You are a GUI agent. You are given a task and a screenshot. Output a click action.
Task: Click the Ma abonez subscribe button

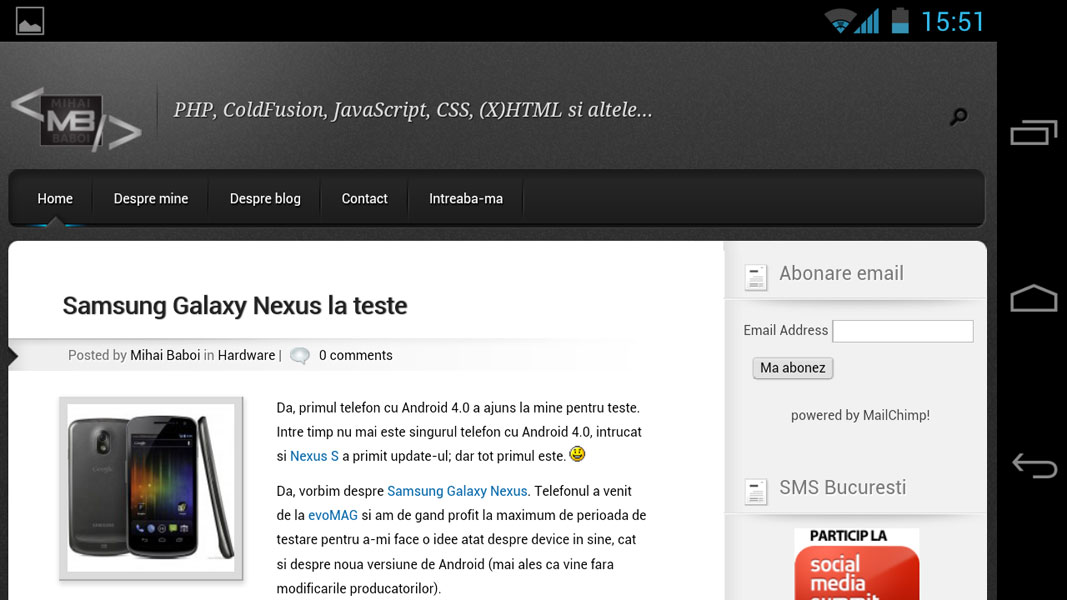click(x=792, y=368)
